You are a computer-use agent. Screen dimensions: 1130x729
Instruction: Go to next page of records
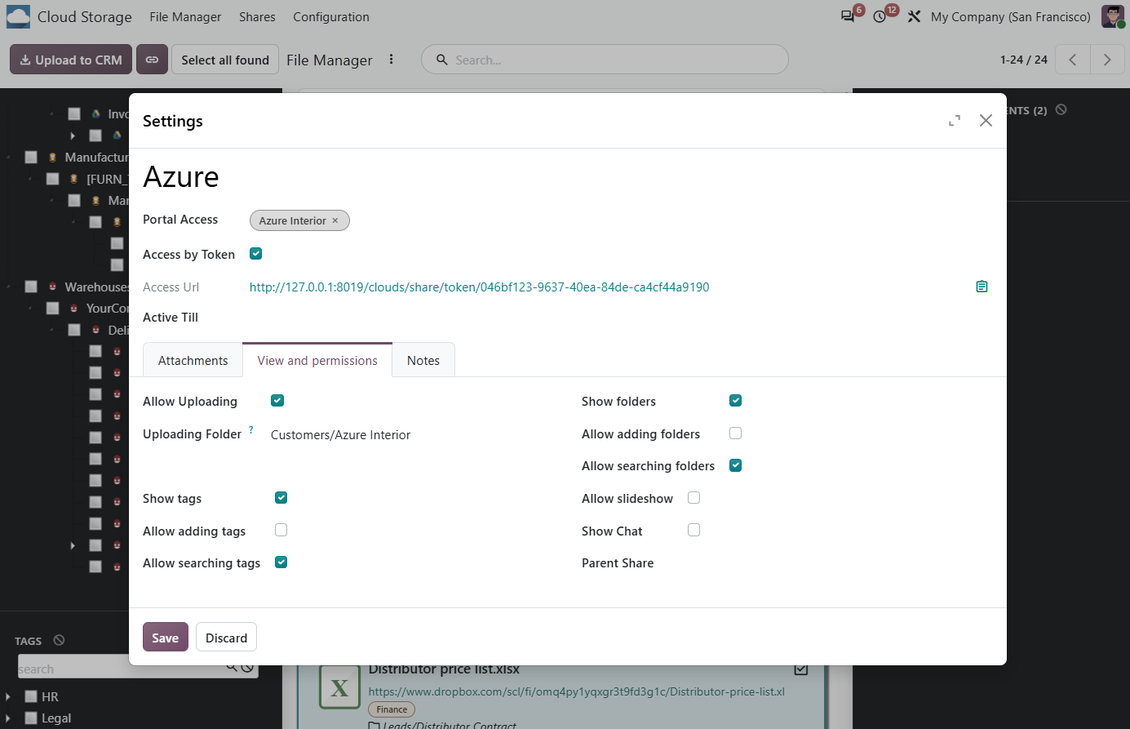(x=1107, y=60)
